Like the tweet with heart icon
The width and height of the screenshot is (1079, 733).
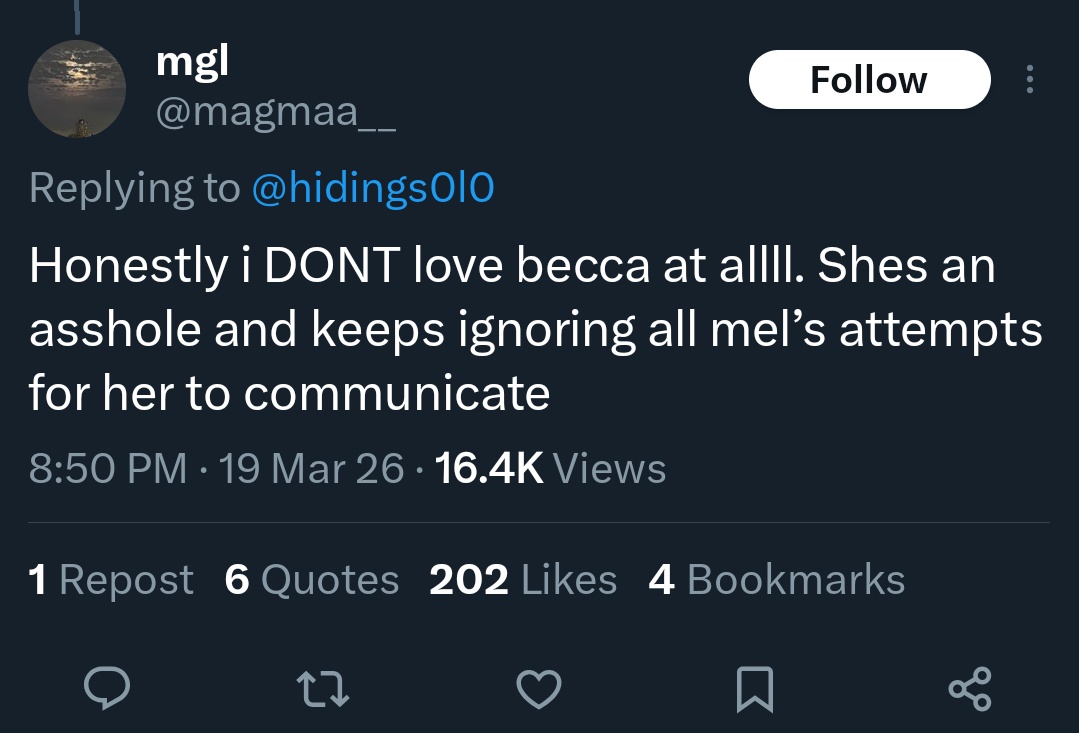(x=538, y=689)
